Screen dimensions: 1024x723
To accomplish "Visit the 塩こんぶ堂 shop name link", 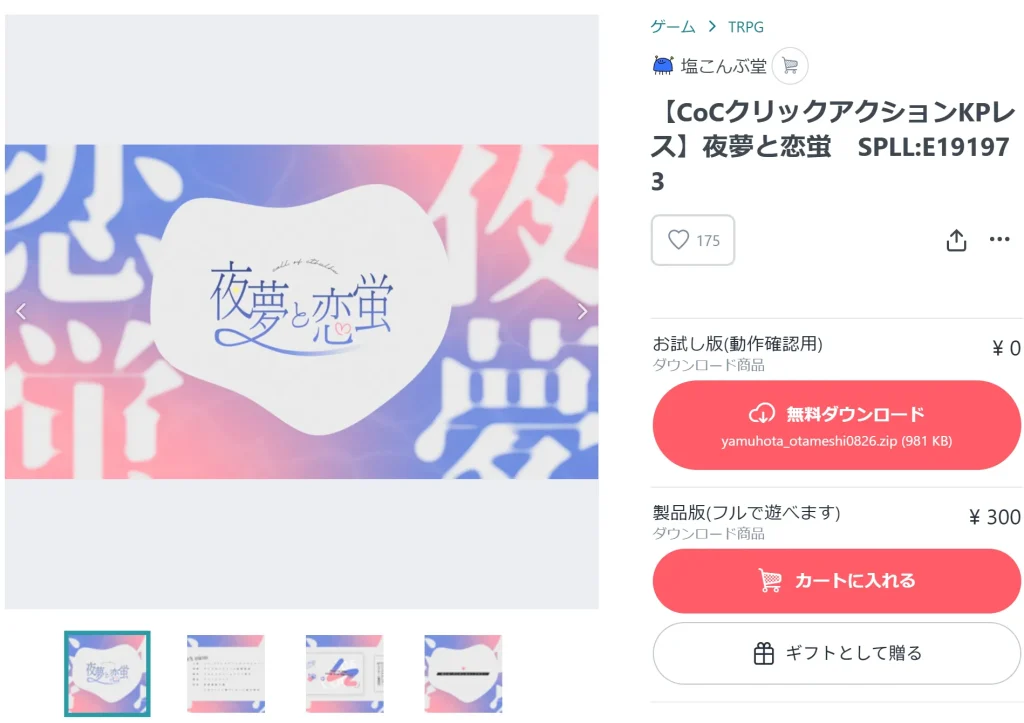I will click(724, 66).
